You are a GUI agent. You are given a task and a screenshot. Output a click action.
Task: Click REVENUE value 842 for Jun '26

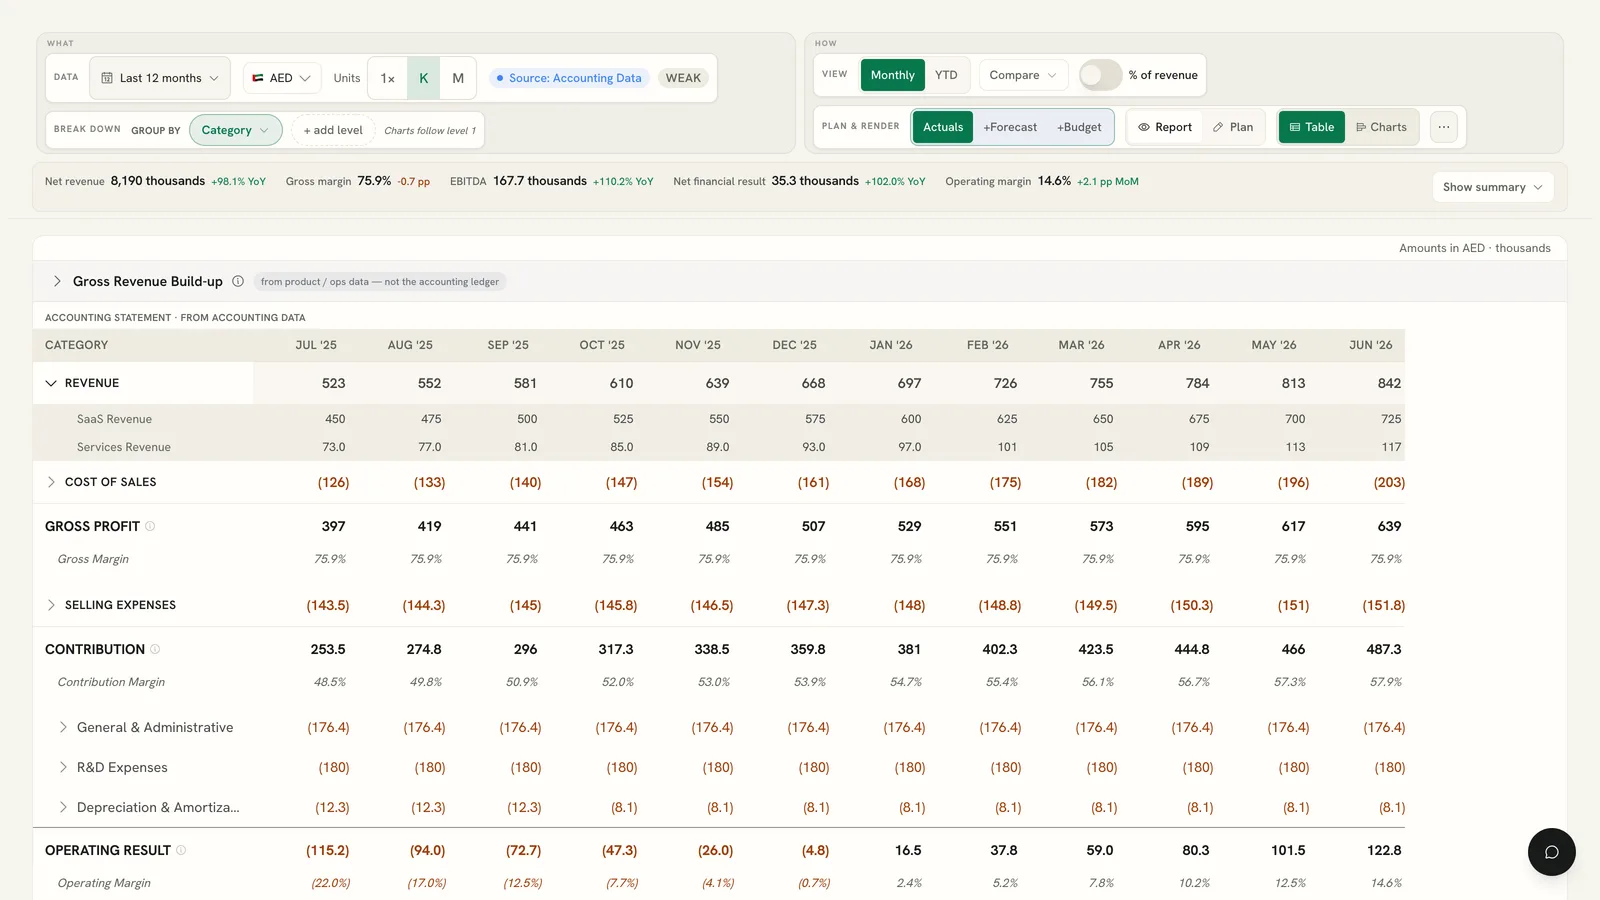coord(1389,383)
